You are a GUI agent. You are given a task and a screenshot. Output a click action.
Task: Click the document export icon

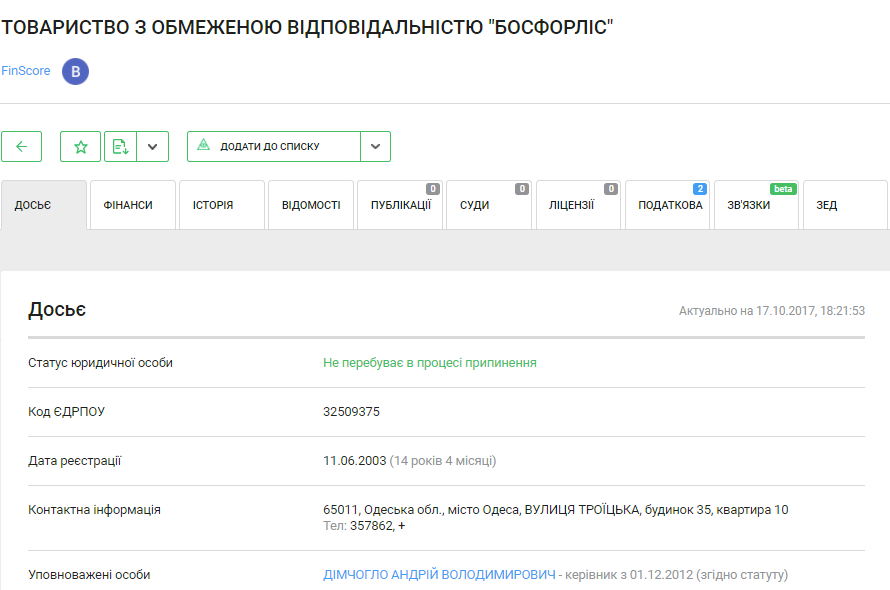120,146
